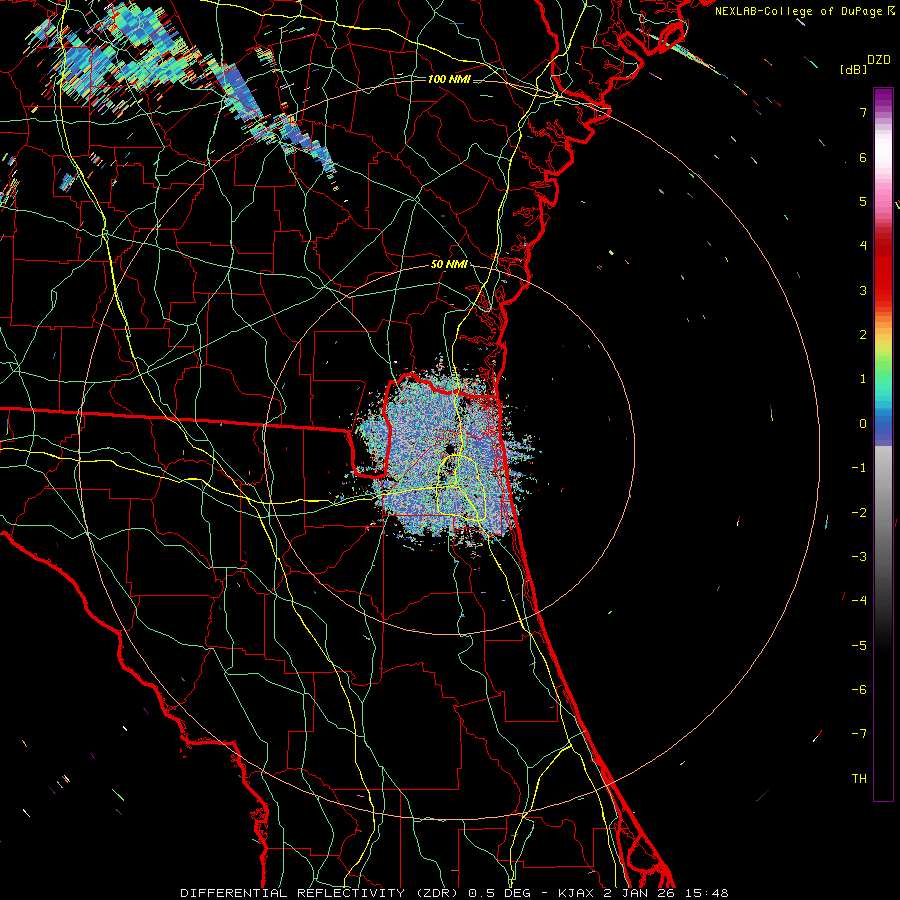
Task: Click the Differential Reflectivity product title caption
Action: pyautogui.click(x=453, y=893)
